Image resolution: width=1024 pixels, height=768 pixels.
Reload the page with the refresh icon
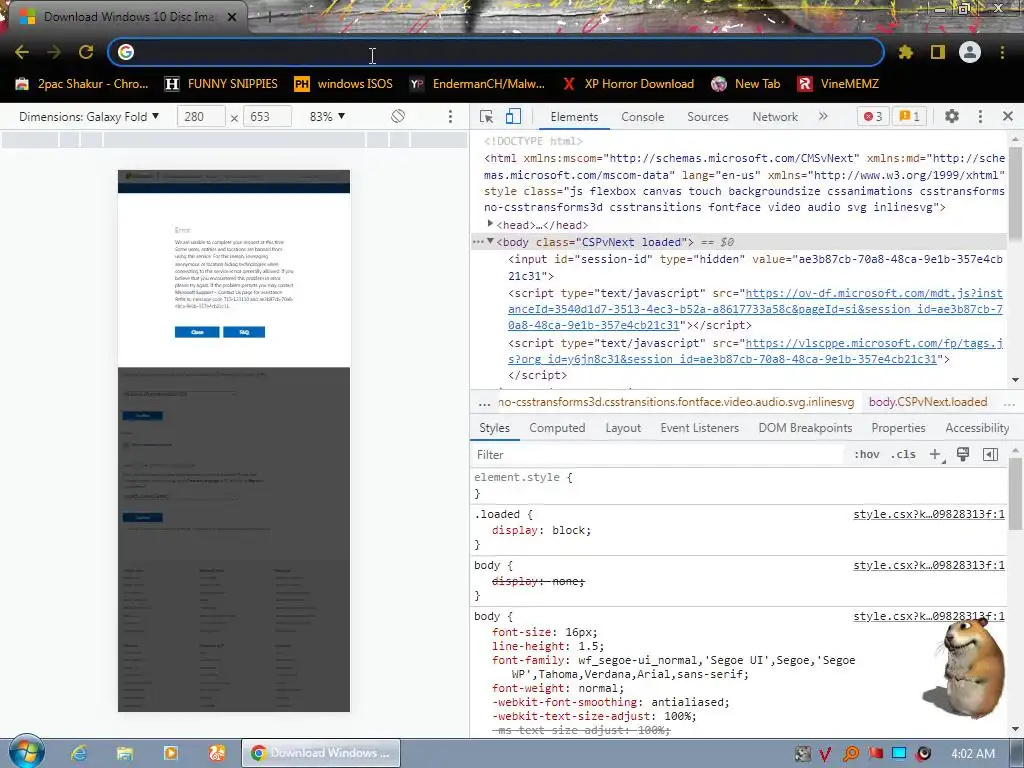coord(86,52)
